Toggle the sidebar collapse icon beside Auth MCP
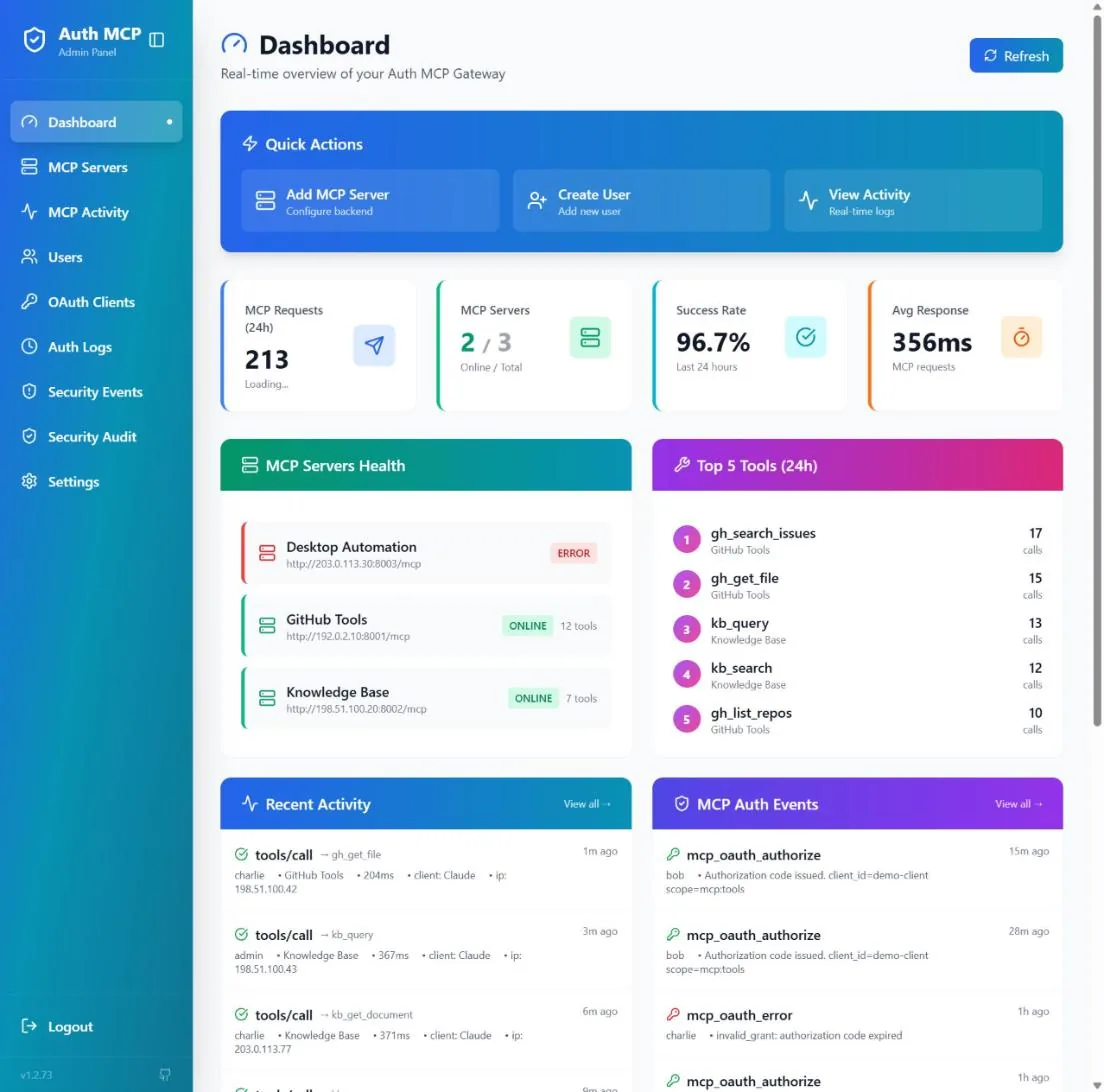Viewport: 1104px width, 1092px height. (x=157, y=40)
